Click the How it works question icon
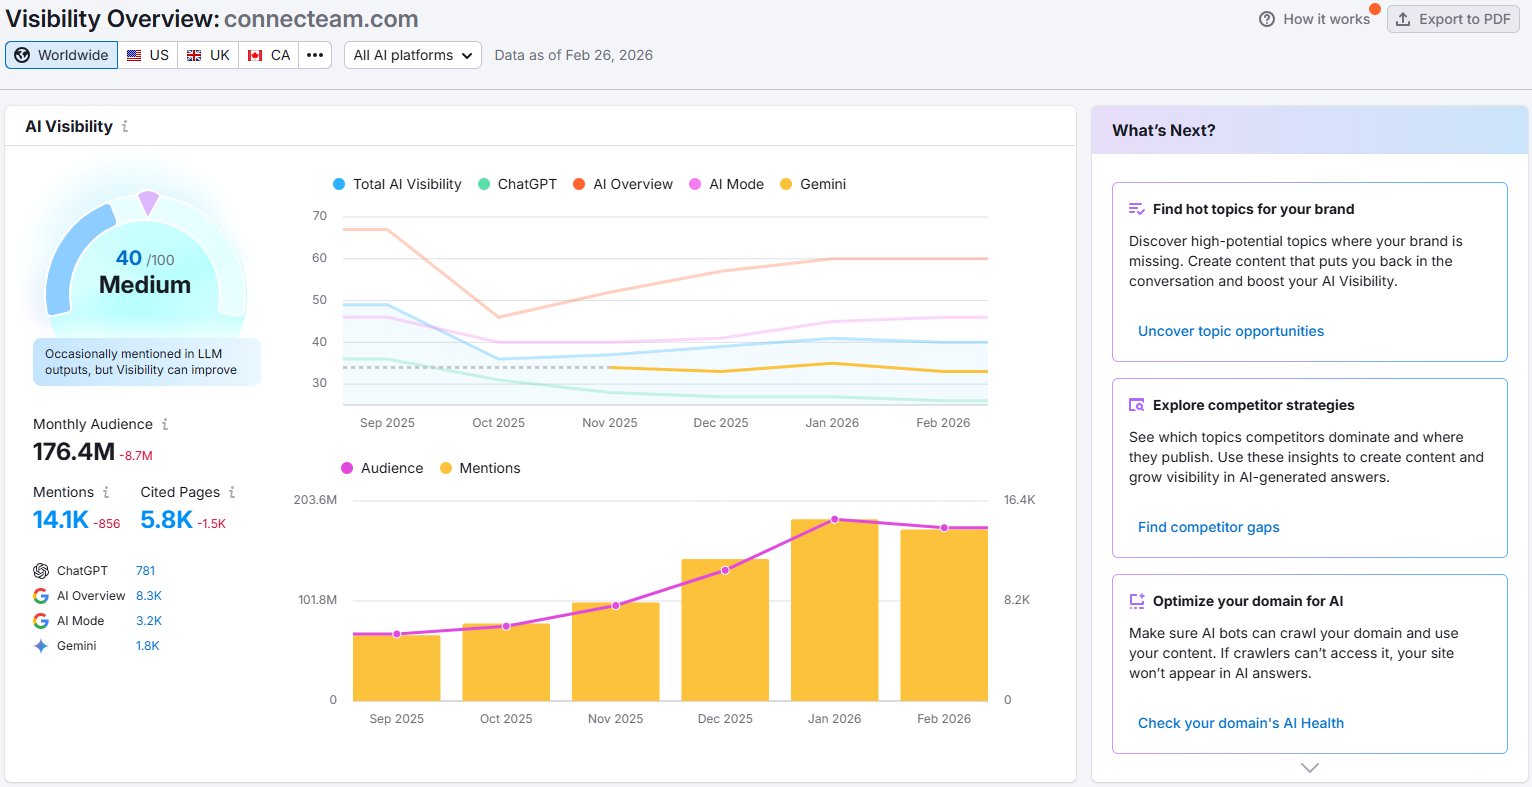This screenshot has height=787, width=1532. tap(1267, 19)
